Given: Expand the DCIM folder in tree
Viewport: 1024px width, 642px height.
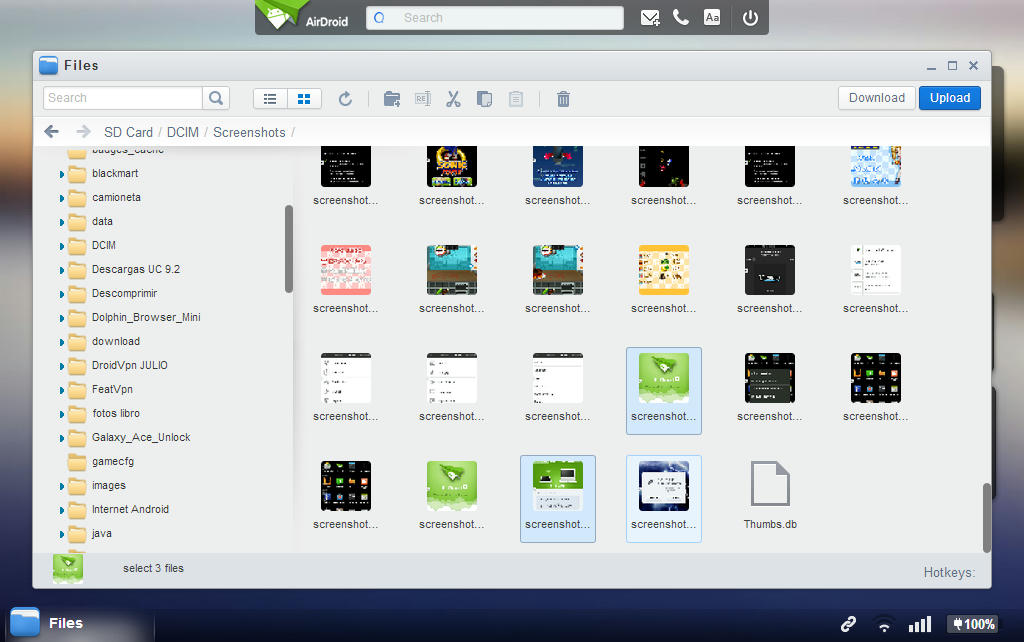Looking at the screenshot, I should [61, 246].
